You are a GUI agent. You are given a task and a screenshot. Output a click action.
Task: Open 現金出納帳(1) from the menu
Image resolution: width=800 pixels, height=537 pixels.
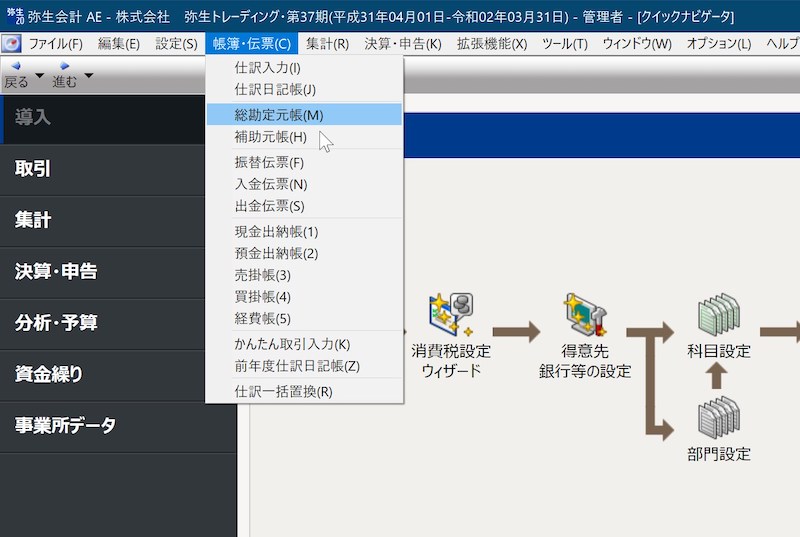(x=304, y=232)
